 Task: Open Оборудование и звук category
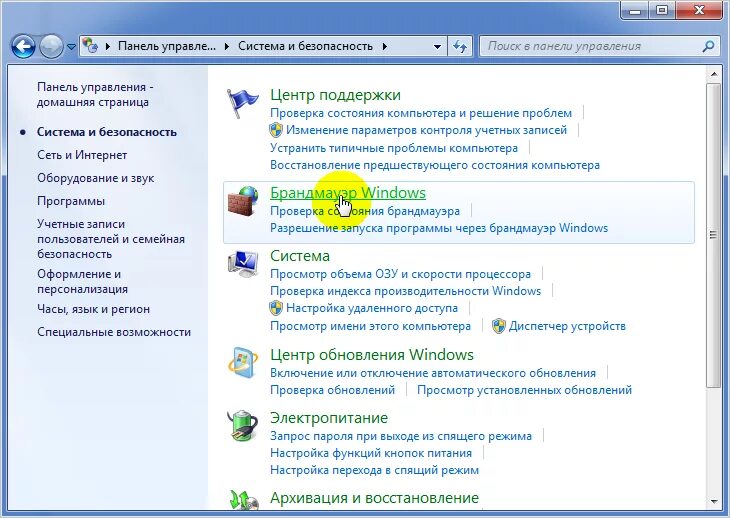point(95,178)
